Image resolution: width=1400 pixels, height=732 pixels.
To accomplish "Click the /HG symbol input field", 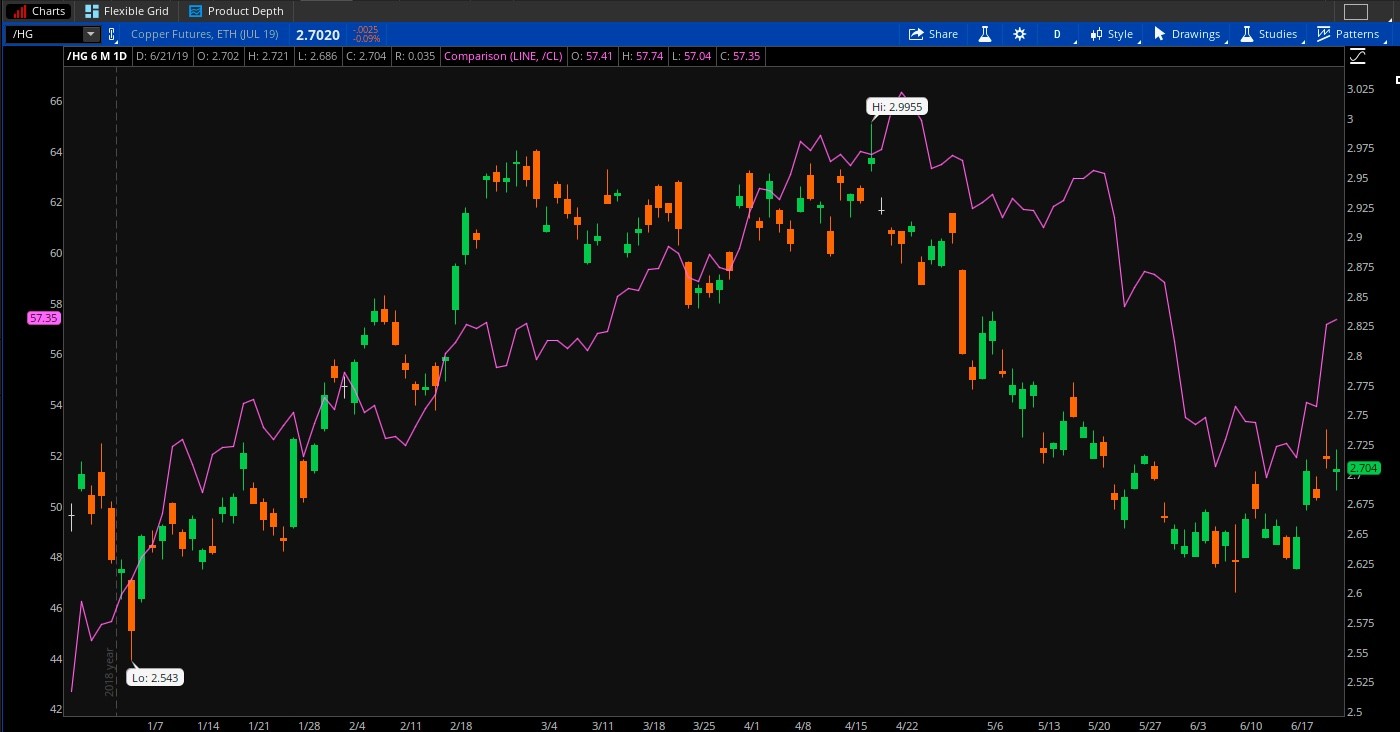I will [44, 34].
